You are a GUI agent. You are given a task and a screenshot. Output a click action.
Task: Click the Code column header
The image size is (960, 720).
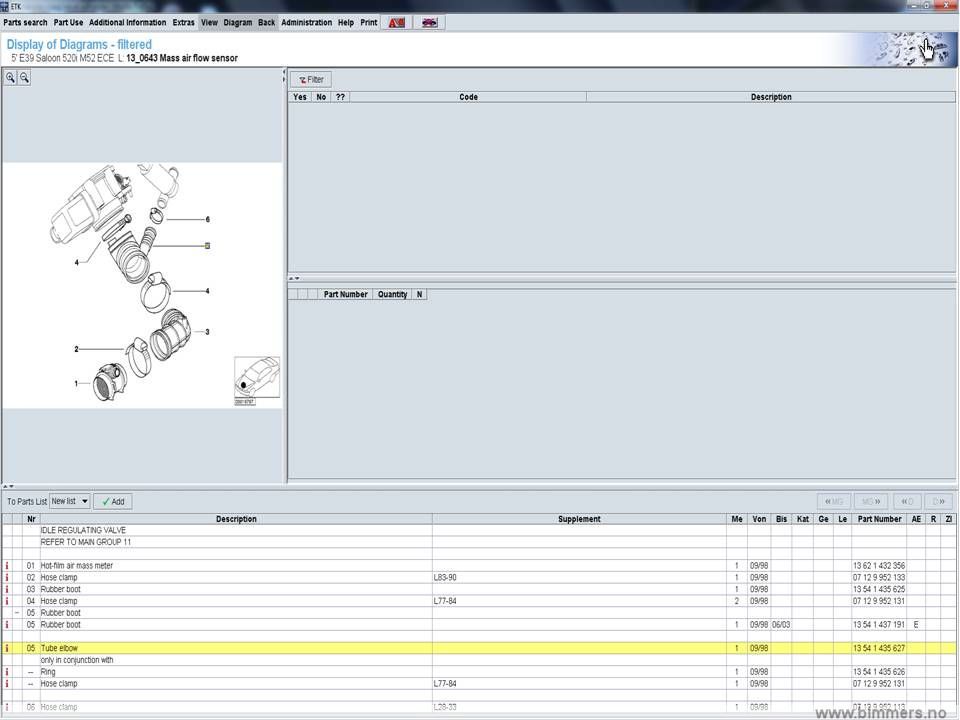(x=468, y=97)
